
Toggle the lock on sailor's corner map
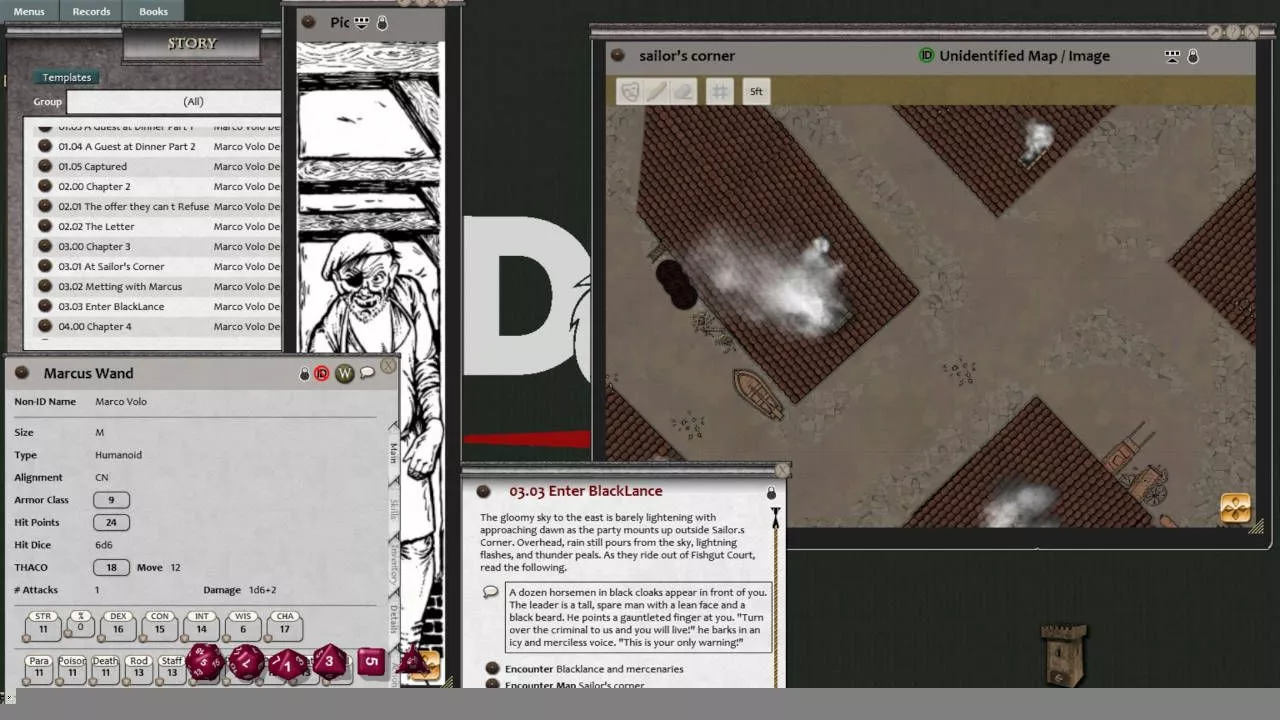(1192, 56)
